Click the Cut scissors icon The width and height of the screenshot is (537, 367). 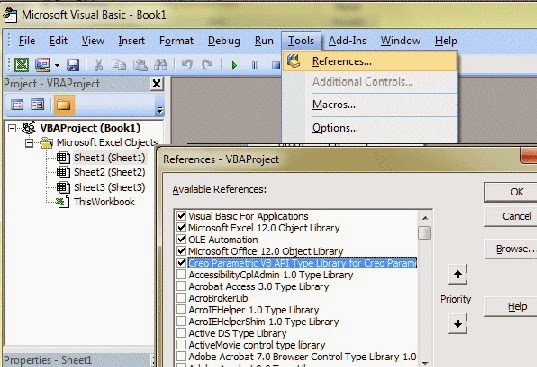tap(99, 65)
